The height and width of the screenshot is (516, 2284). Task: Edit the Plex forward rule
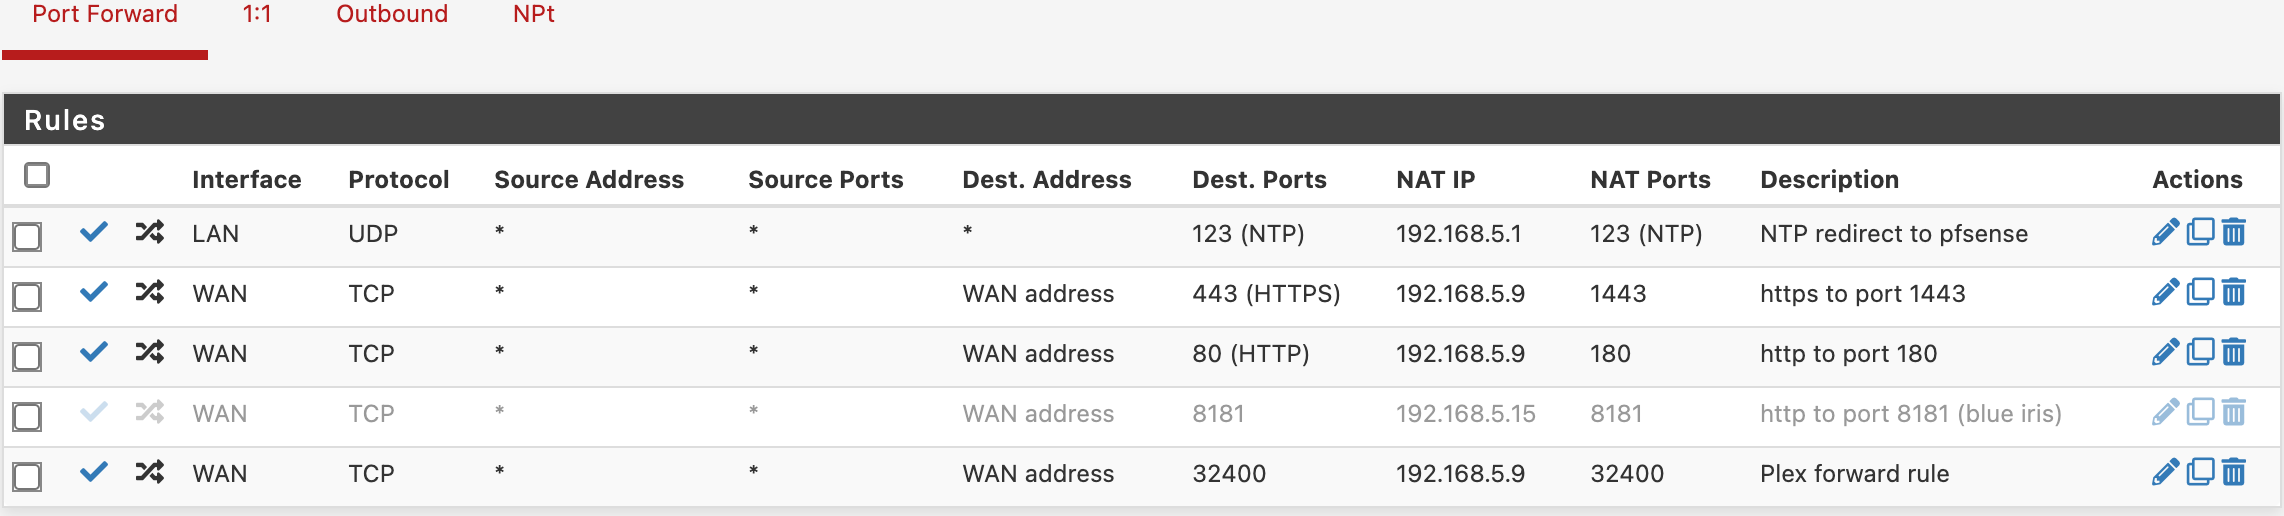tap(2165, 473)
